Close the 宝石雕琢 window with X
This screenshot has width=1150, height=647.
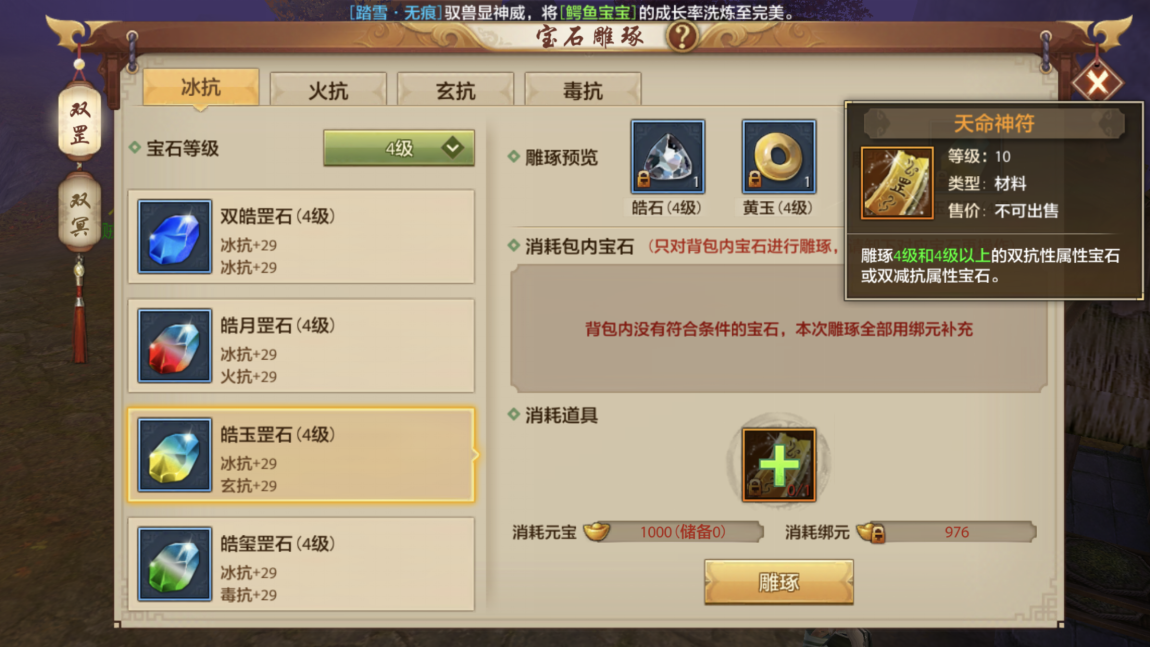point(1097,82)
